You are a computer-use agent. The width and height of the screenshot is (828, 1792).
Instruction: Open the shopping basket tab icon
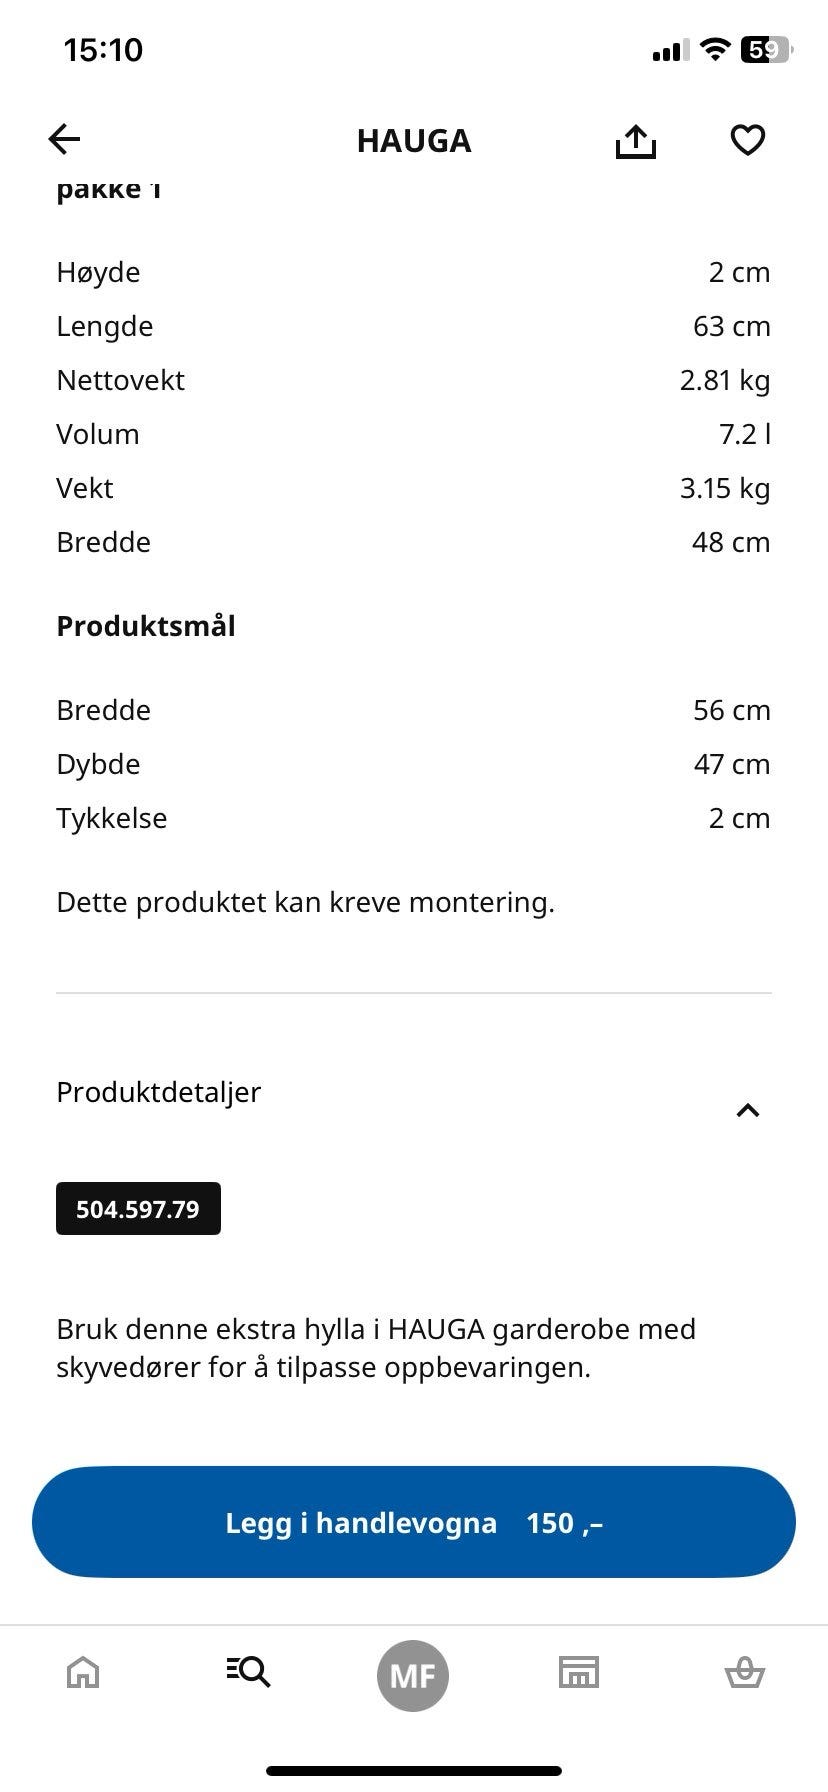744,1672
